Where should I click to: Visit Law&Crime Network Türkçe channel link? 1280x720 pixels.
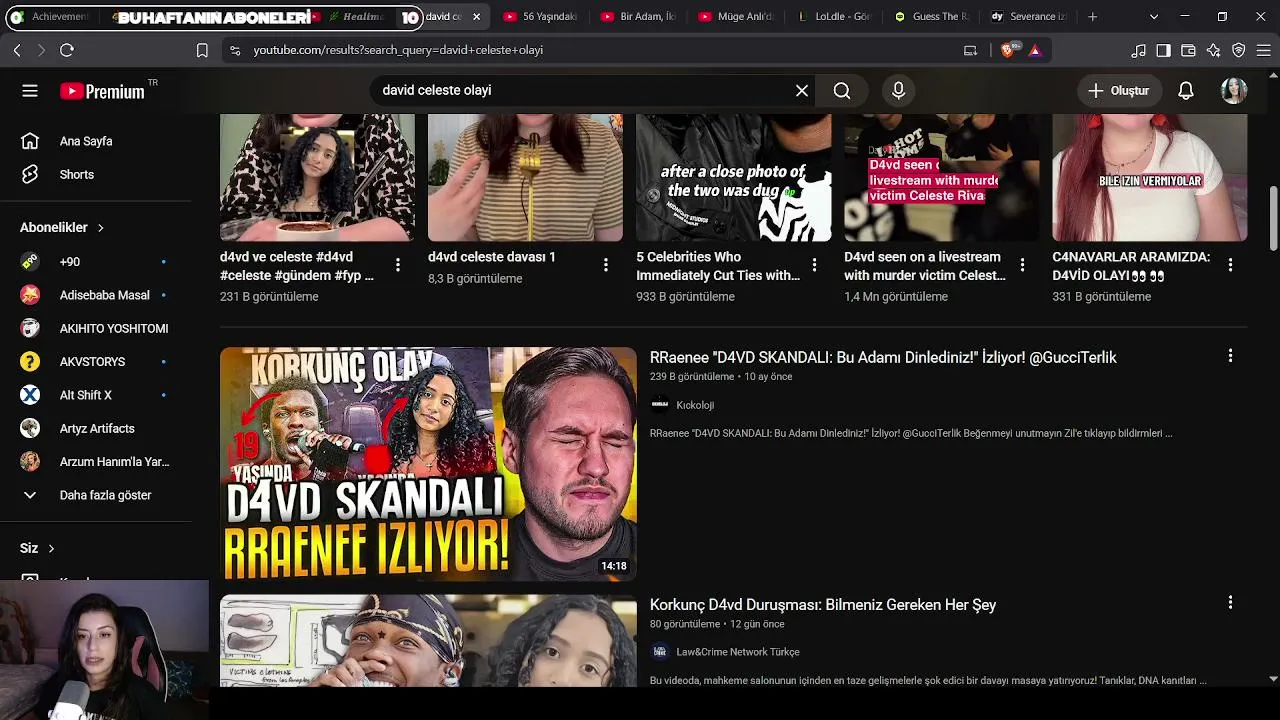(738, 652)
